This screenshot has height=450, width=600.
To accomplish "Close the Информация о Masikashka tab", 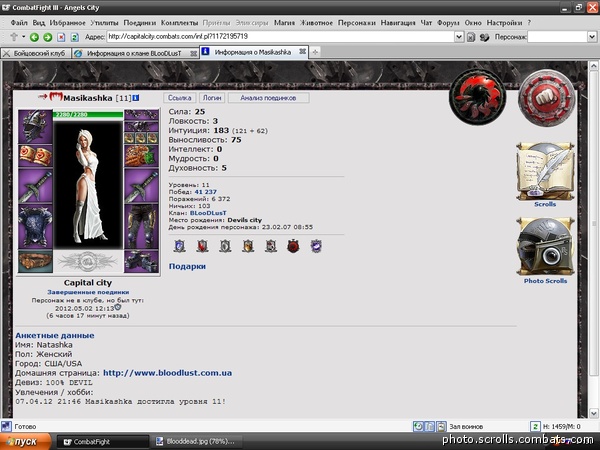I will [x=302, y=52].
